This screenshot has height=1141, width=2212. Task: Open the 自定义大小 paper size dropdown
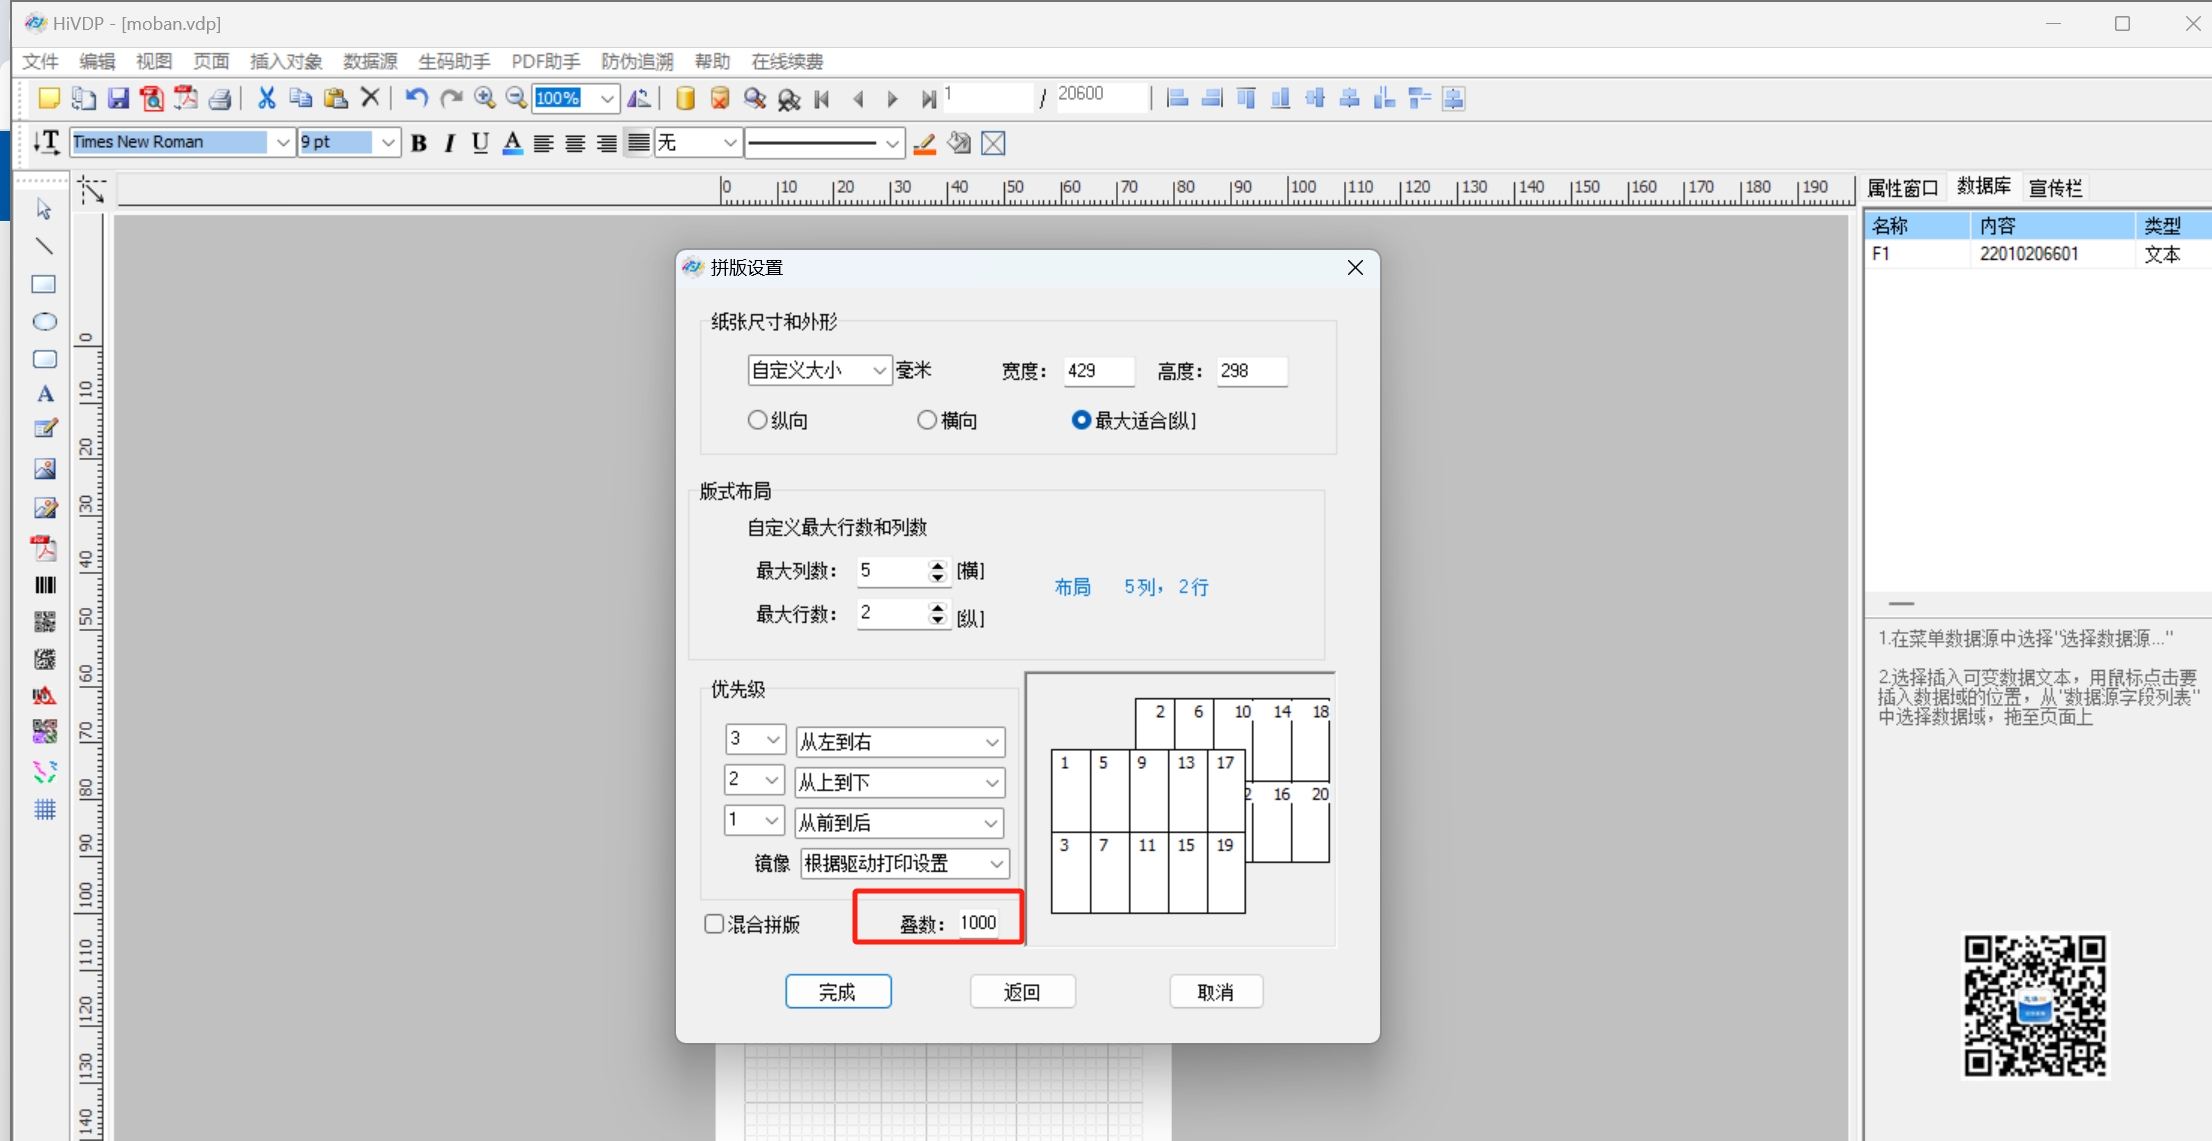(x=819, y=371)
